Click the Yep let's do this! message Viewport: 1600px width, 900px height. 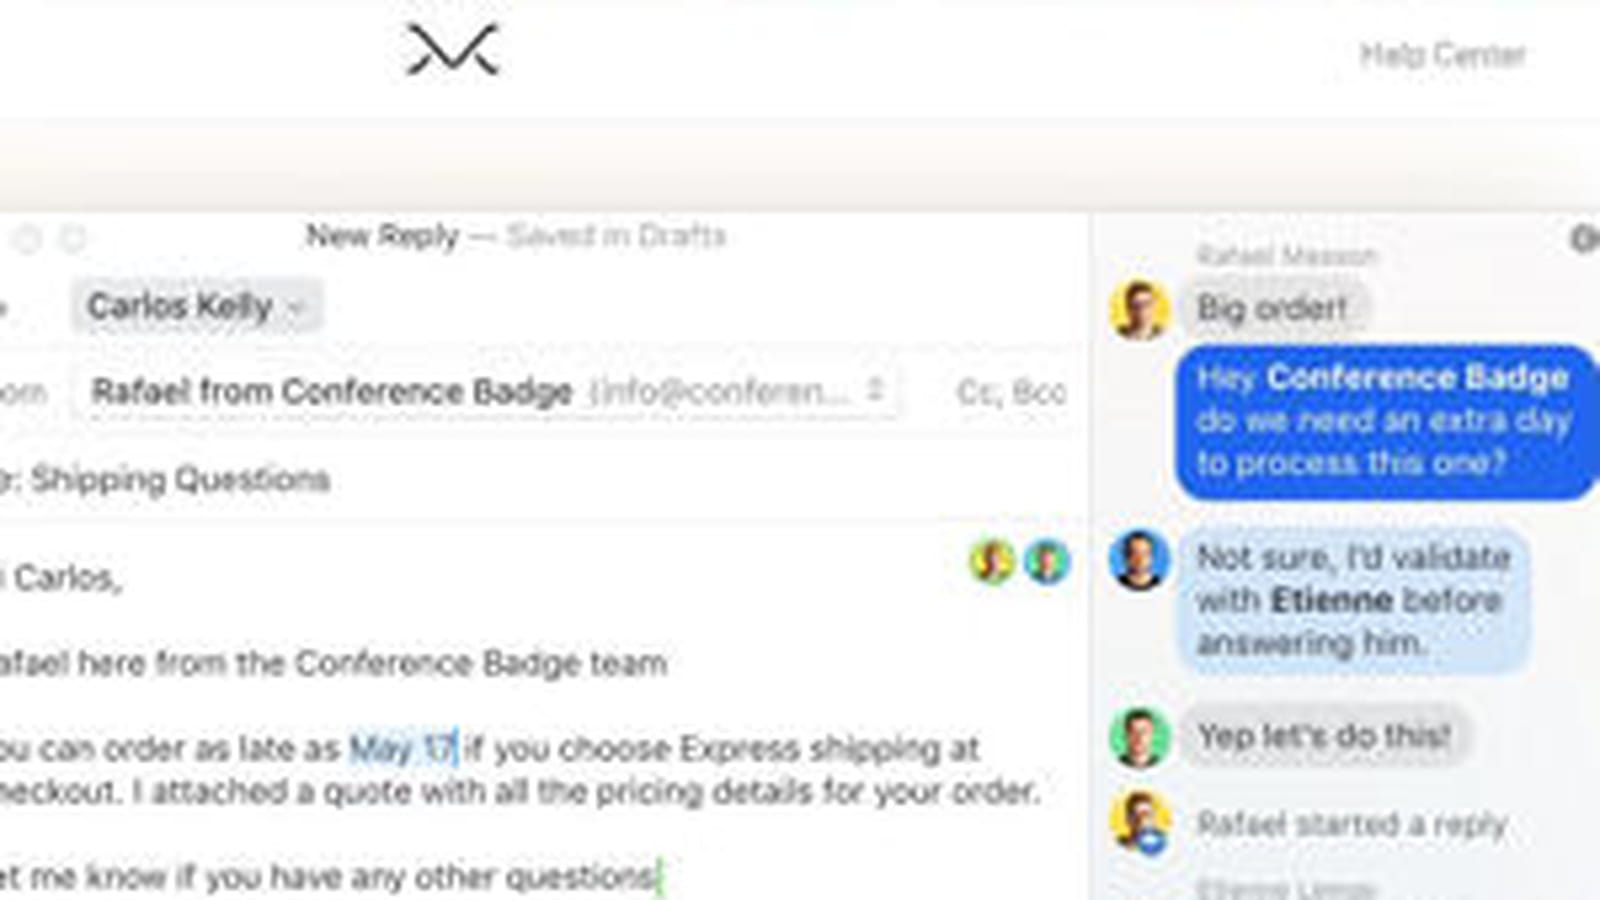(1324, 736)
